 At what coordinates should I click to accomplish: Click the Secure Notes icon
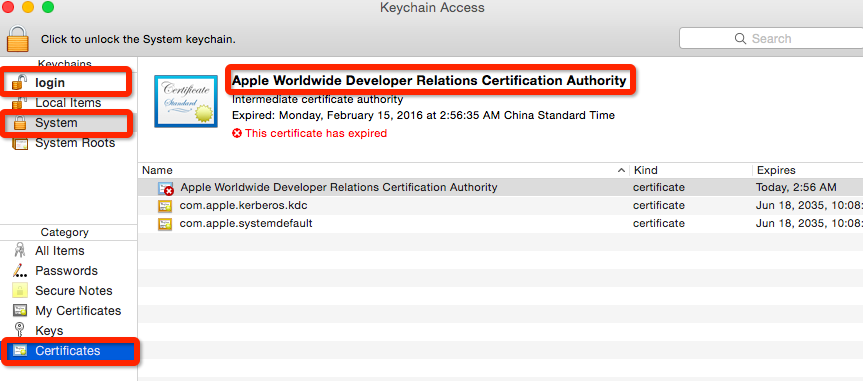point(20,291)
